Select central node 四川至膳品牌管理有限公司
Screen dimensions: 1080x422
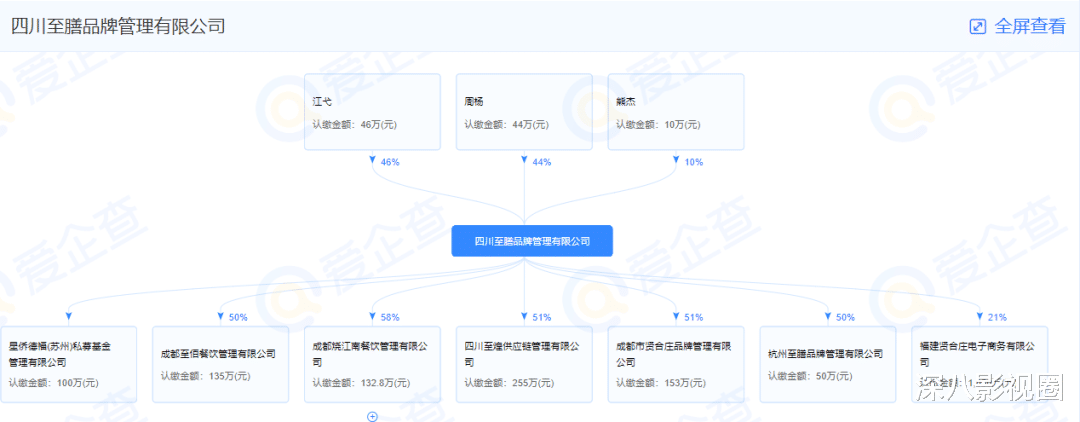point(532,241)
